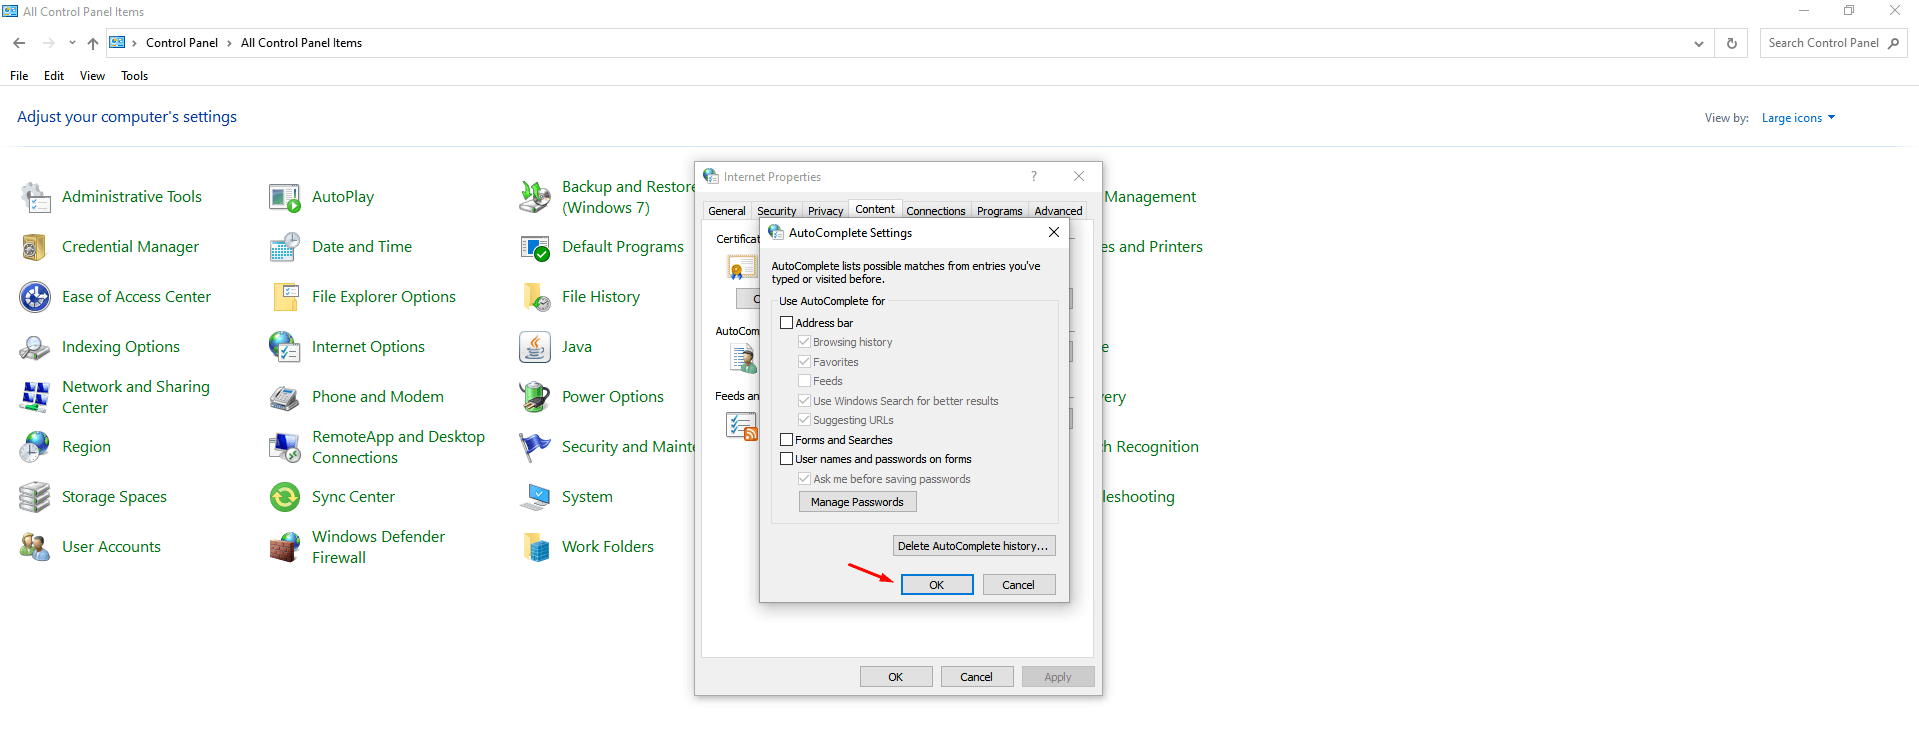Toggle Ask me before saving passwords
The width and height of the screenshot is (1919, 751).
pyautogui.click(x=804, y=479)
